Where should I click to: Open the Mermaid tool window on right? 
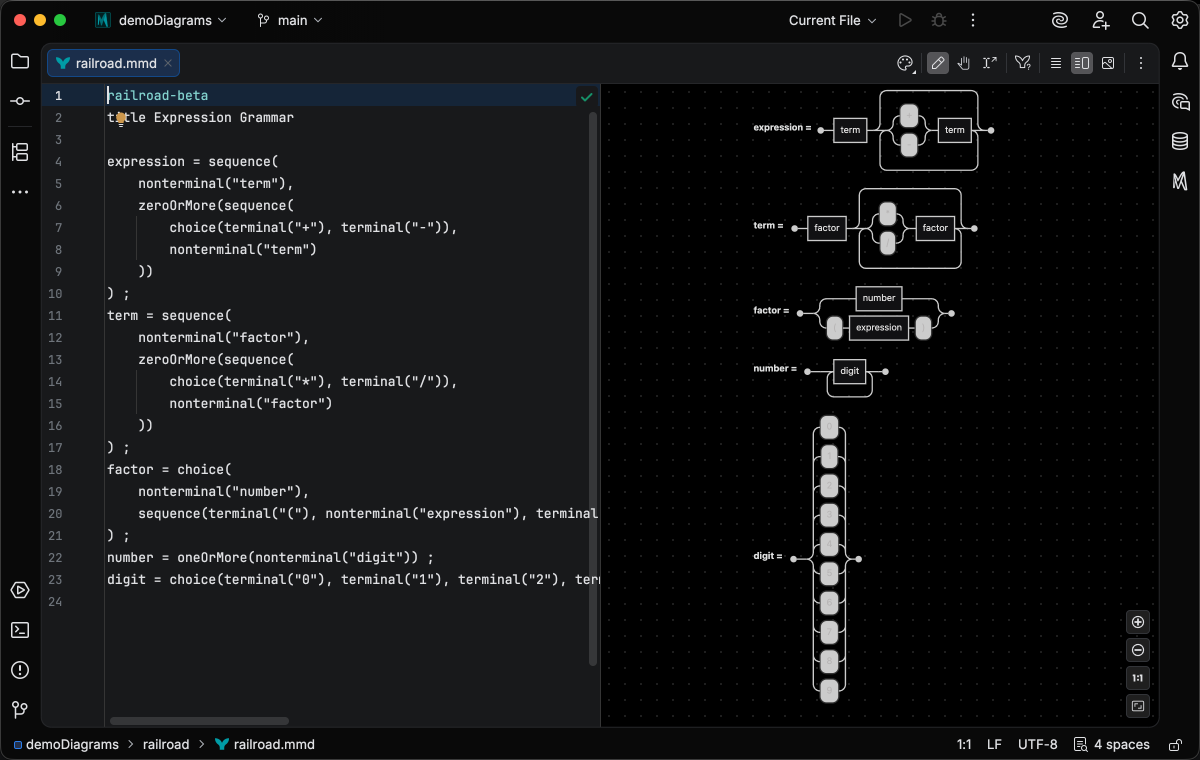pyautogui.click(x=1180, y=181)
